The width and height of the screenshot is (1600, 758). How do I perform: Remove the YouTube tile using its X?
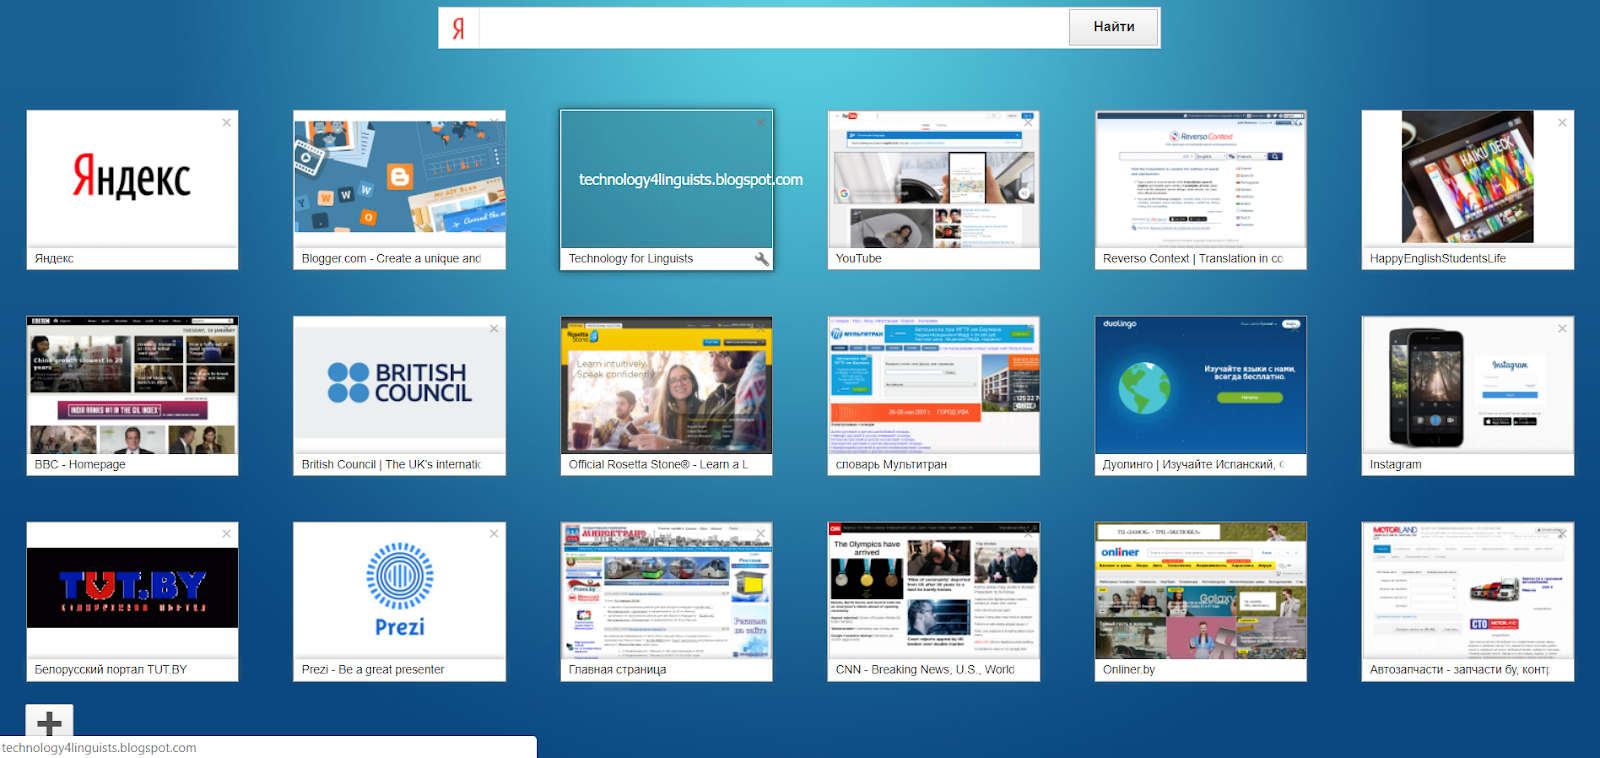tap(1028, 122)
